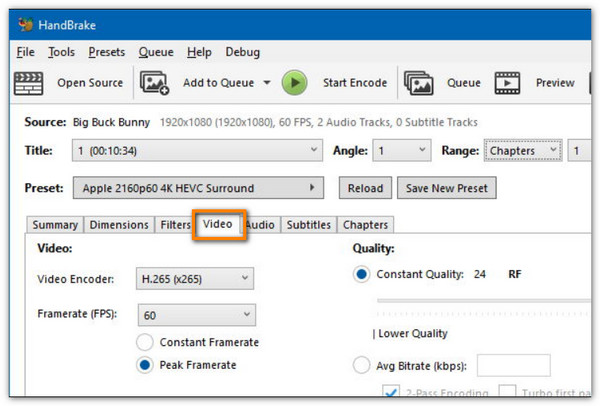
Task: Open the Title dropdown showing 1 (00:10:34)
Action: pos(197,150)
